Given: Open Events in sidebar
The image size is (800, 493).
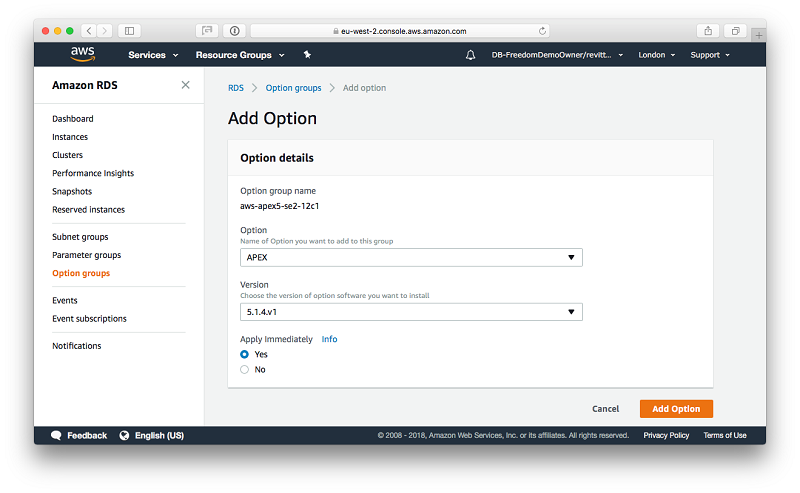Looking at the screenshot, I should [x=65, y=300].
